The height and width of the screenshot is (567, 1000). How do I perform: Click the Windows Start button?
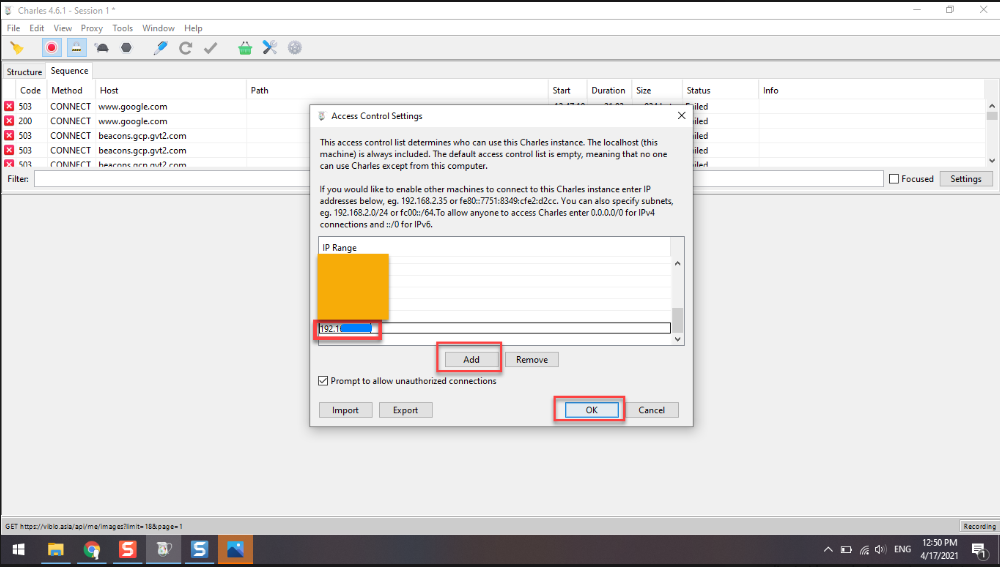point(18,550)
